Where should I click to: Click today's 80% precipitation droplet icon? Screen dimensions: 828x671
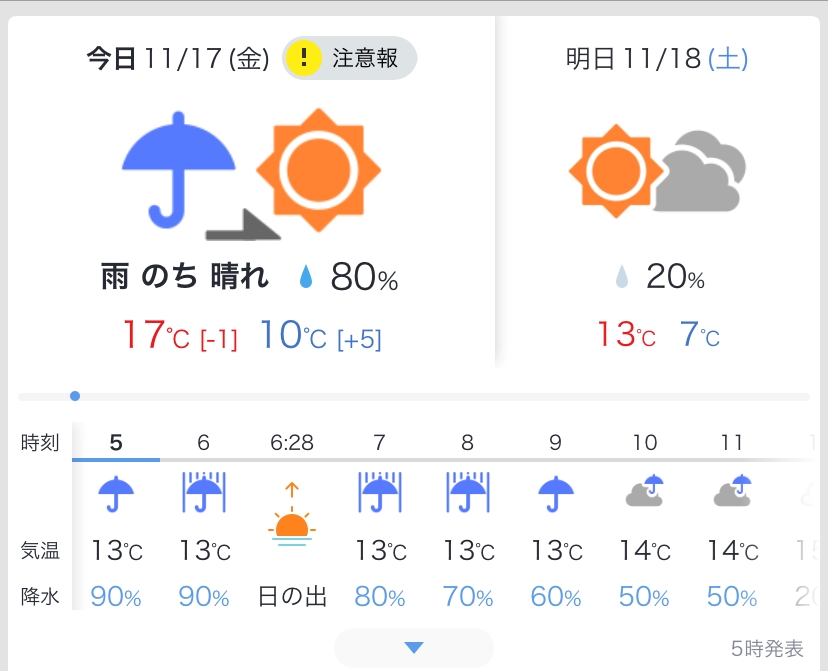click(305, 279)
